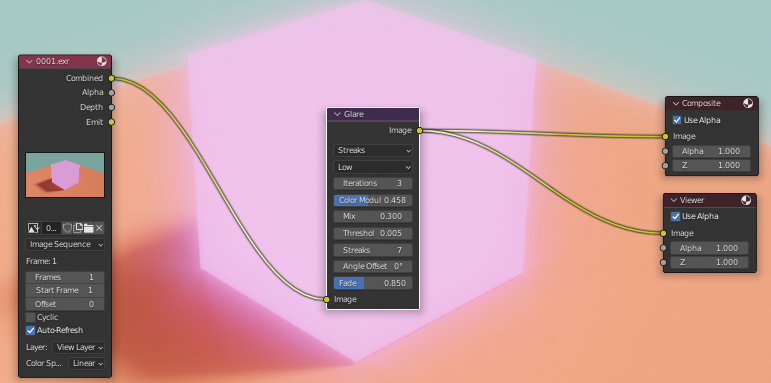This screenshot has height=383, width=771.
Task: Click the Viewer node Alpha 1.000 field
Action: coord(710,248)
